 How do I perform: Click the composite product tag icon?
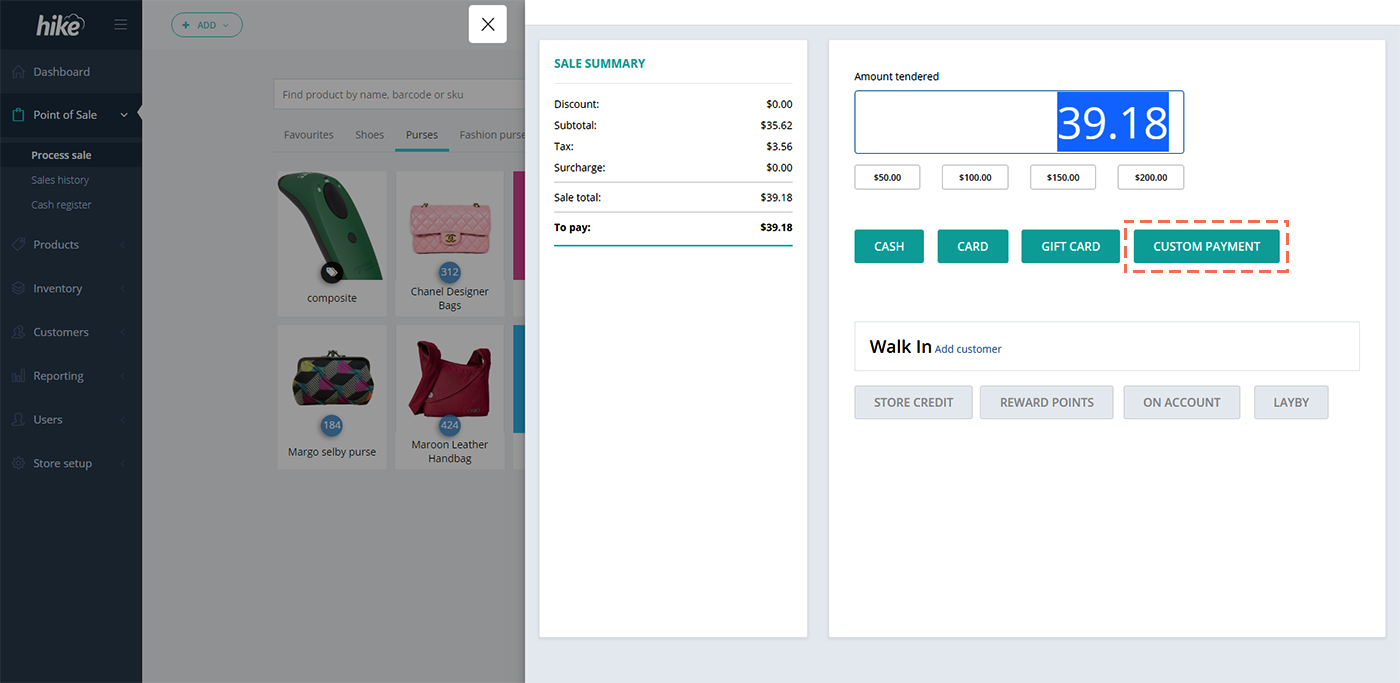pos(332,272)
